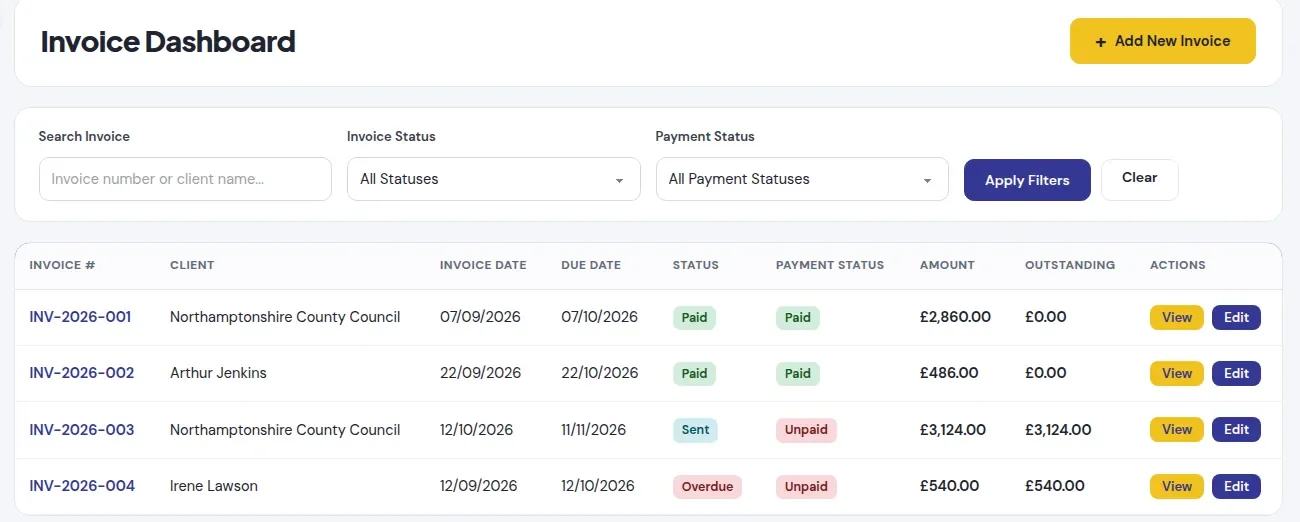Select the Arthur Jenkins client cell
This screenshot has width=1300, height=522.
[x=218, y=373]
